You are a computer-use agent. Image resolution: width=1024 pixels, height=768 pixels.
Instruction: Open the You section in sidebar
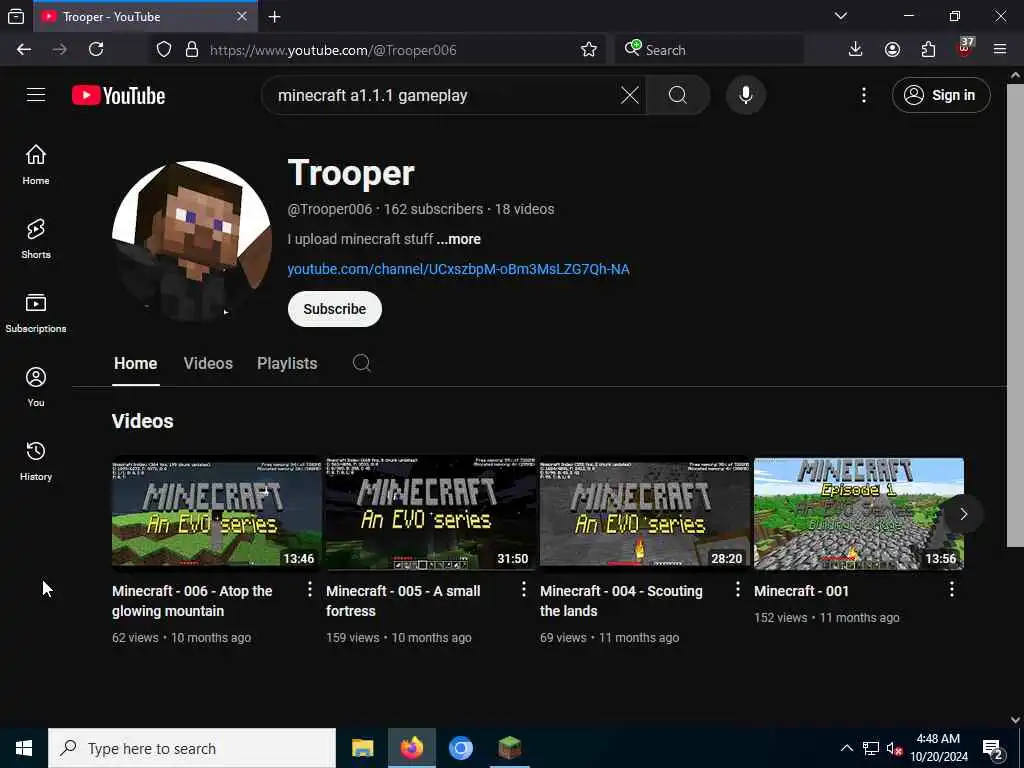36,387
